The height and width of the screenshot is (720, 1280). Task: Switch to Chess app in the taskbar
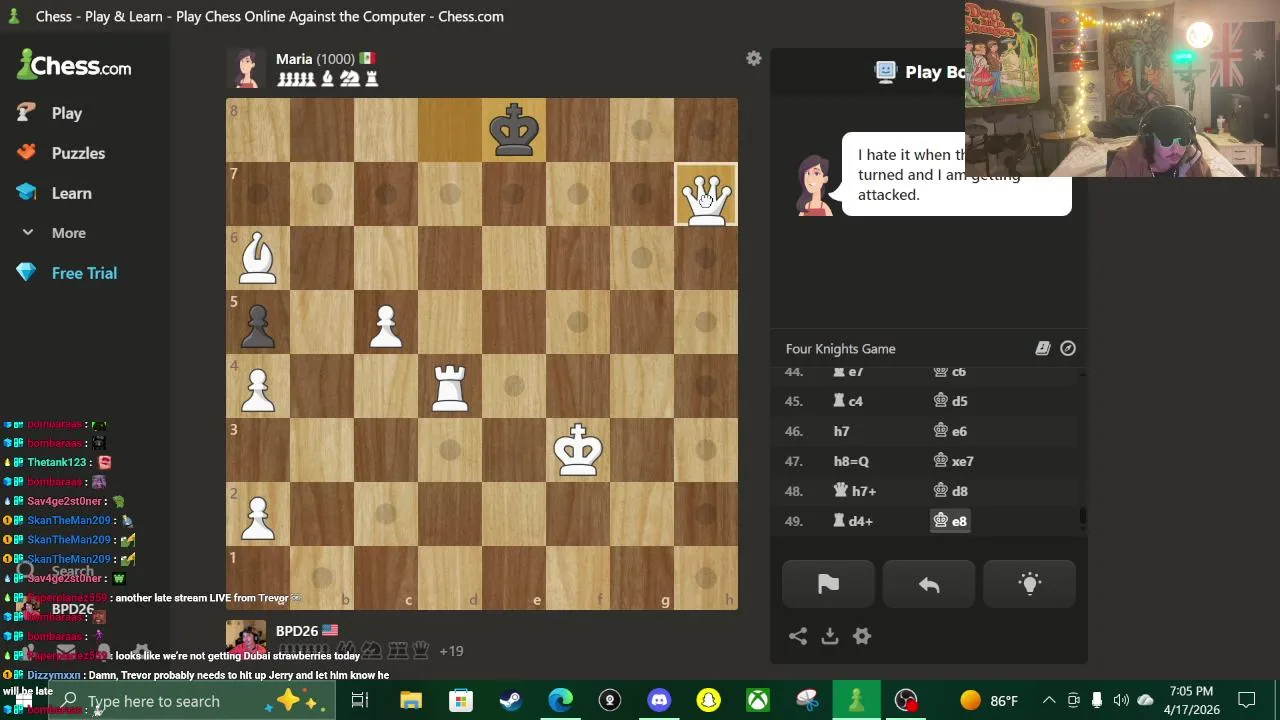pyautogui.click(x=856, y=701)
